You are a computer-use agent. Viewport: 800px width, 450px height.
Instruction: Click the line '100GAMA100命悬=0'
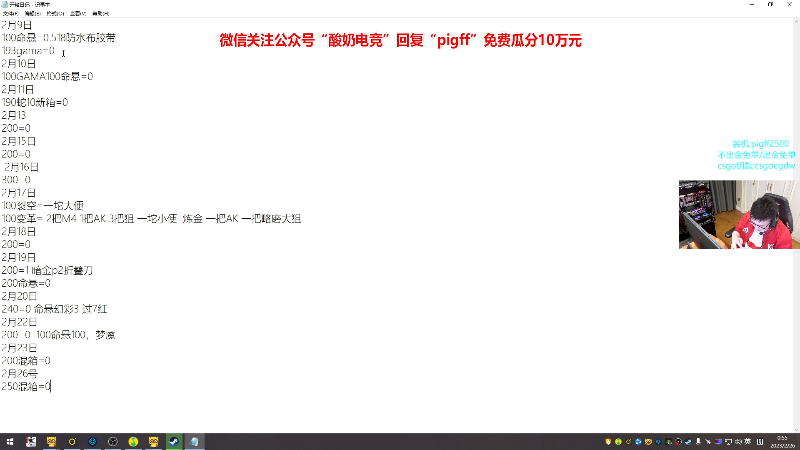47,76
